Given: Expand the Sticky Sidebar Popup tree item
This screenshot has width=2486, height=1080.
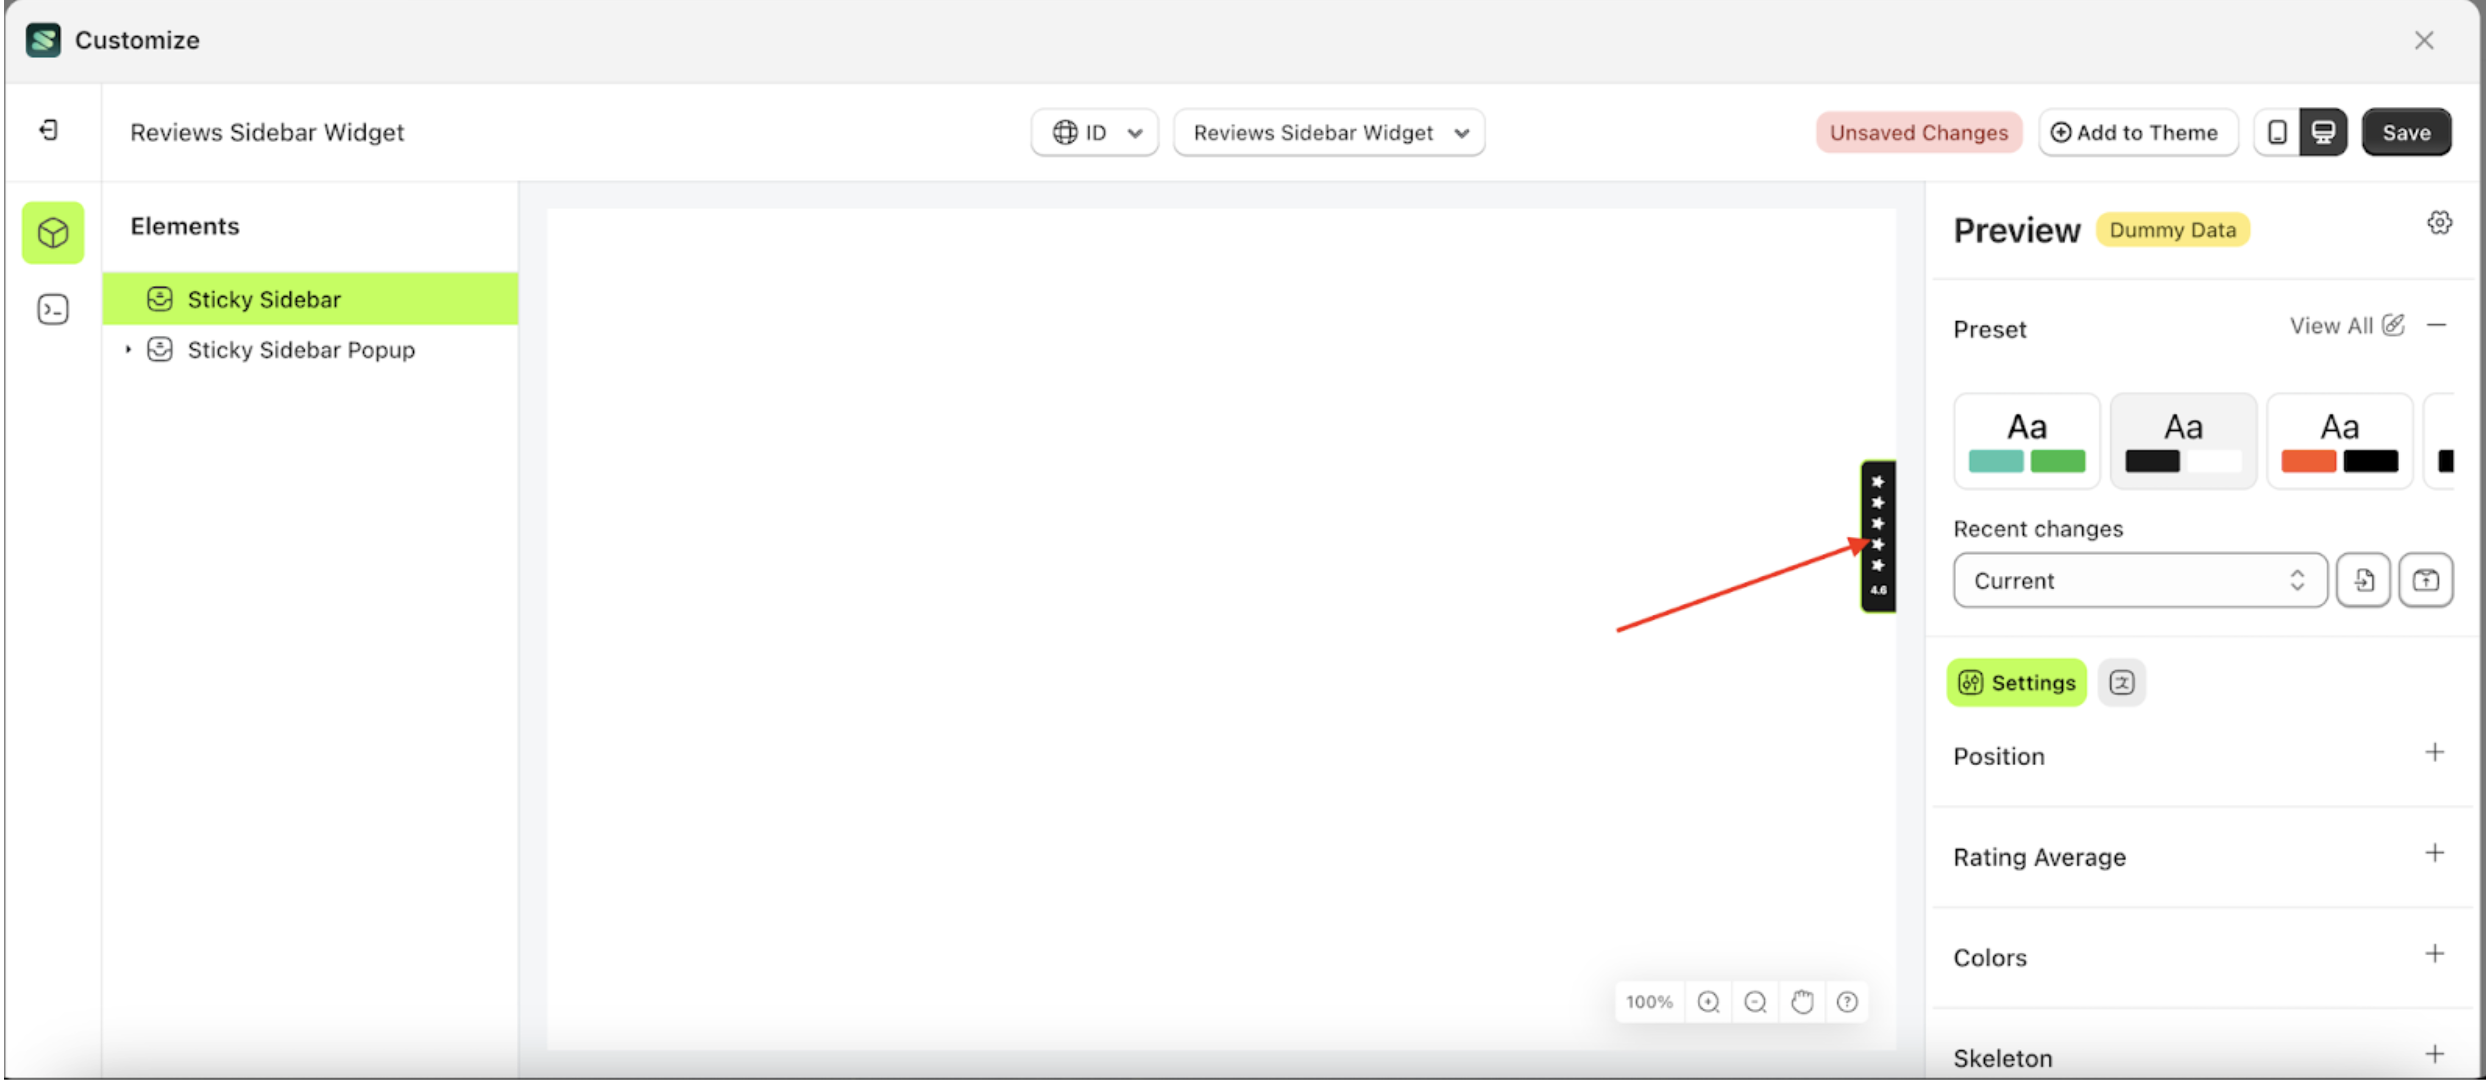Looking at the screenshot, I should click(x=128, y=349).
